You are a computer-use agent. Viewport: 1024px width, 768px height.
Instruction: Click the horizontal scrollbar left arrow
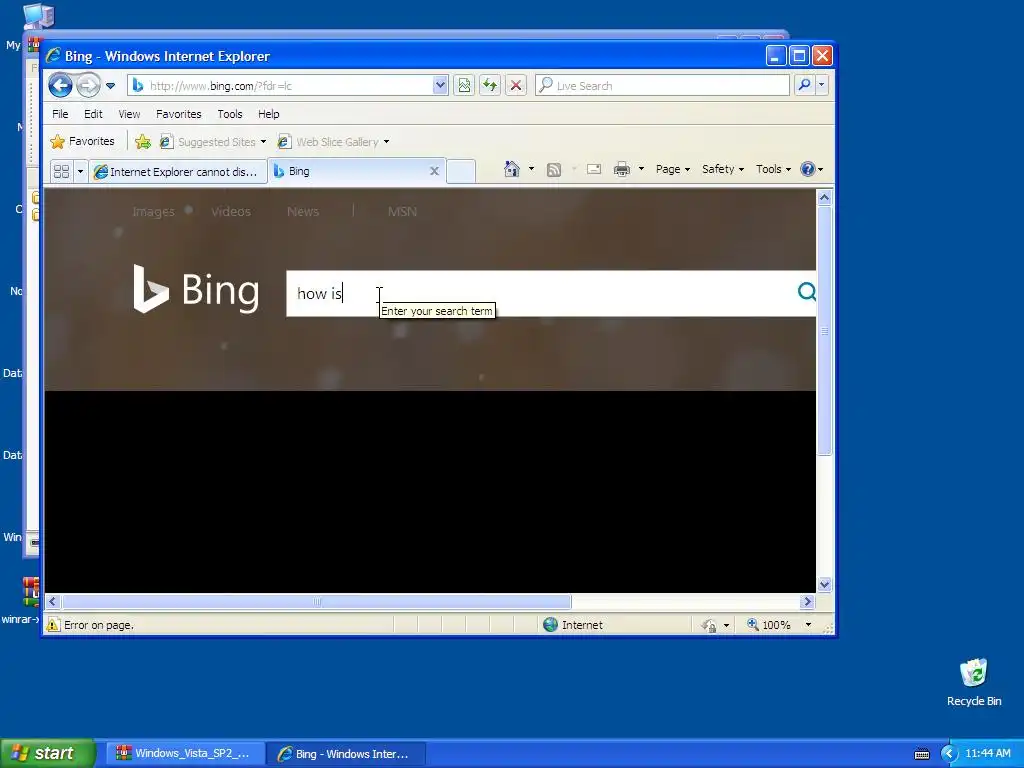click(x=53, y=601)
